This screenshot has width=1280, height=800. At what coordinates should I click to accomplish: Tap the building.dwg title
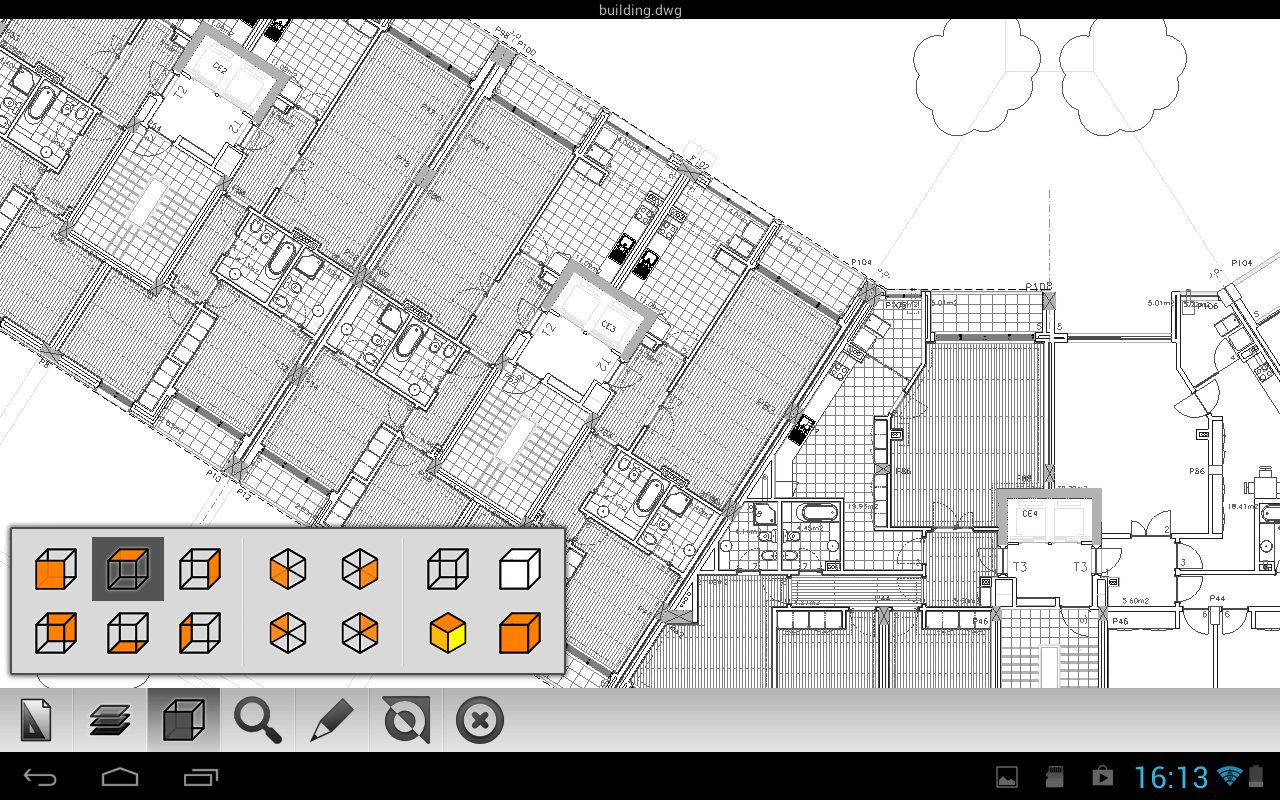(x=640, y=10)
